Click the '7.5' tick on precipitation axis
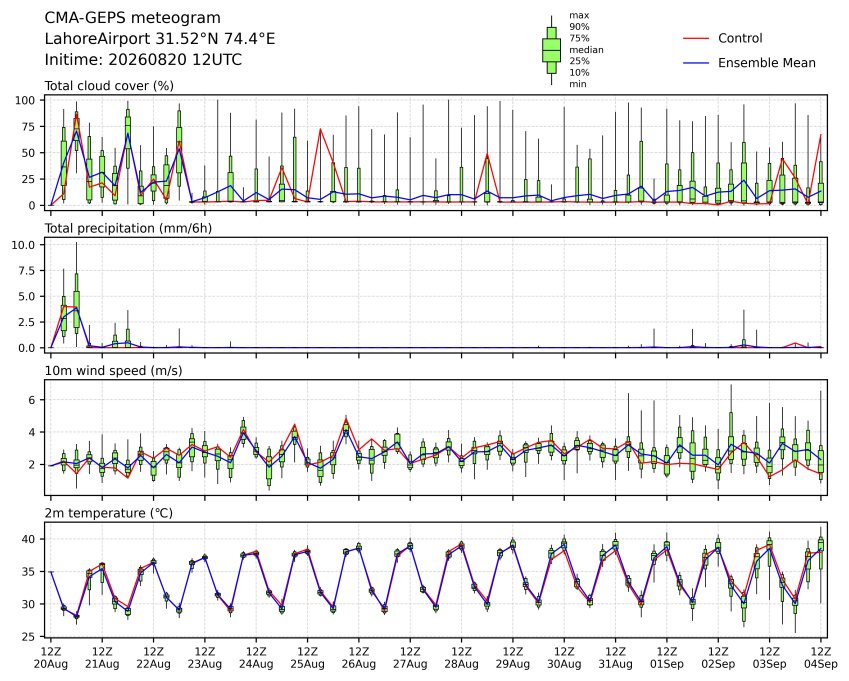This screenshot has height=681, width=849. pyautogui.click(x=27, y=271)
